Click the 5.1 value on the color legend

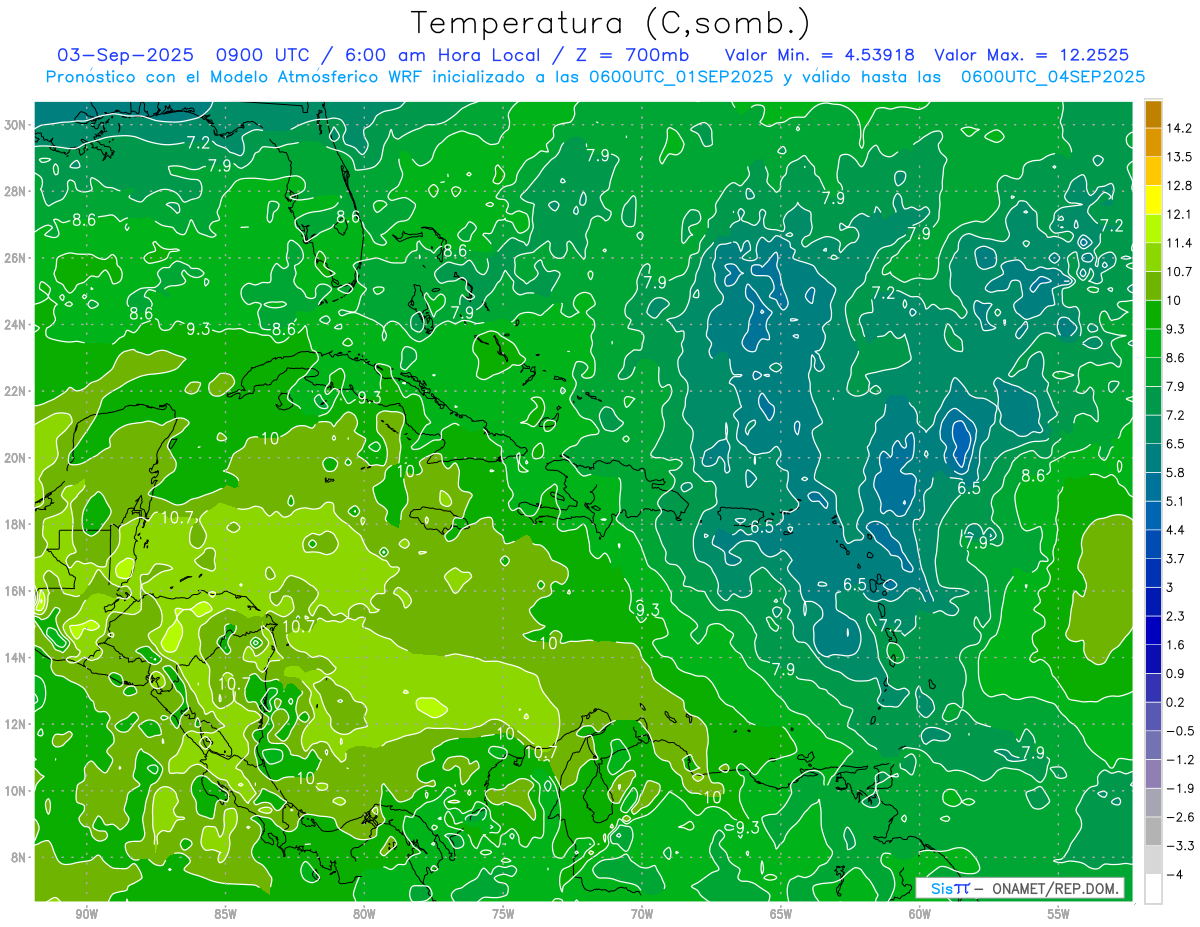click(1176, 501)
